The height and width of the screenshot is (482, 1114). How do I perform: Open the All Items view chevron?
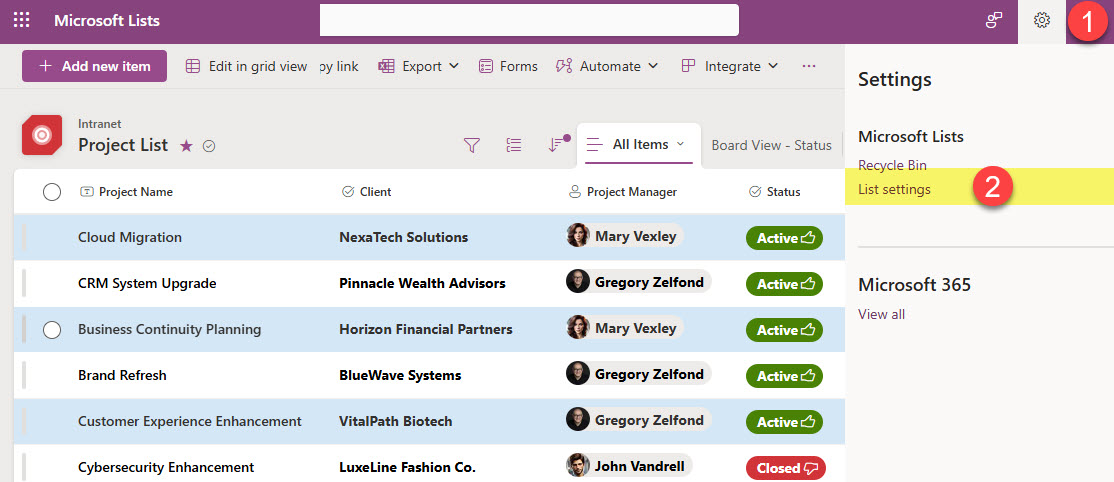coord(680,144)
